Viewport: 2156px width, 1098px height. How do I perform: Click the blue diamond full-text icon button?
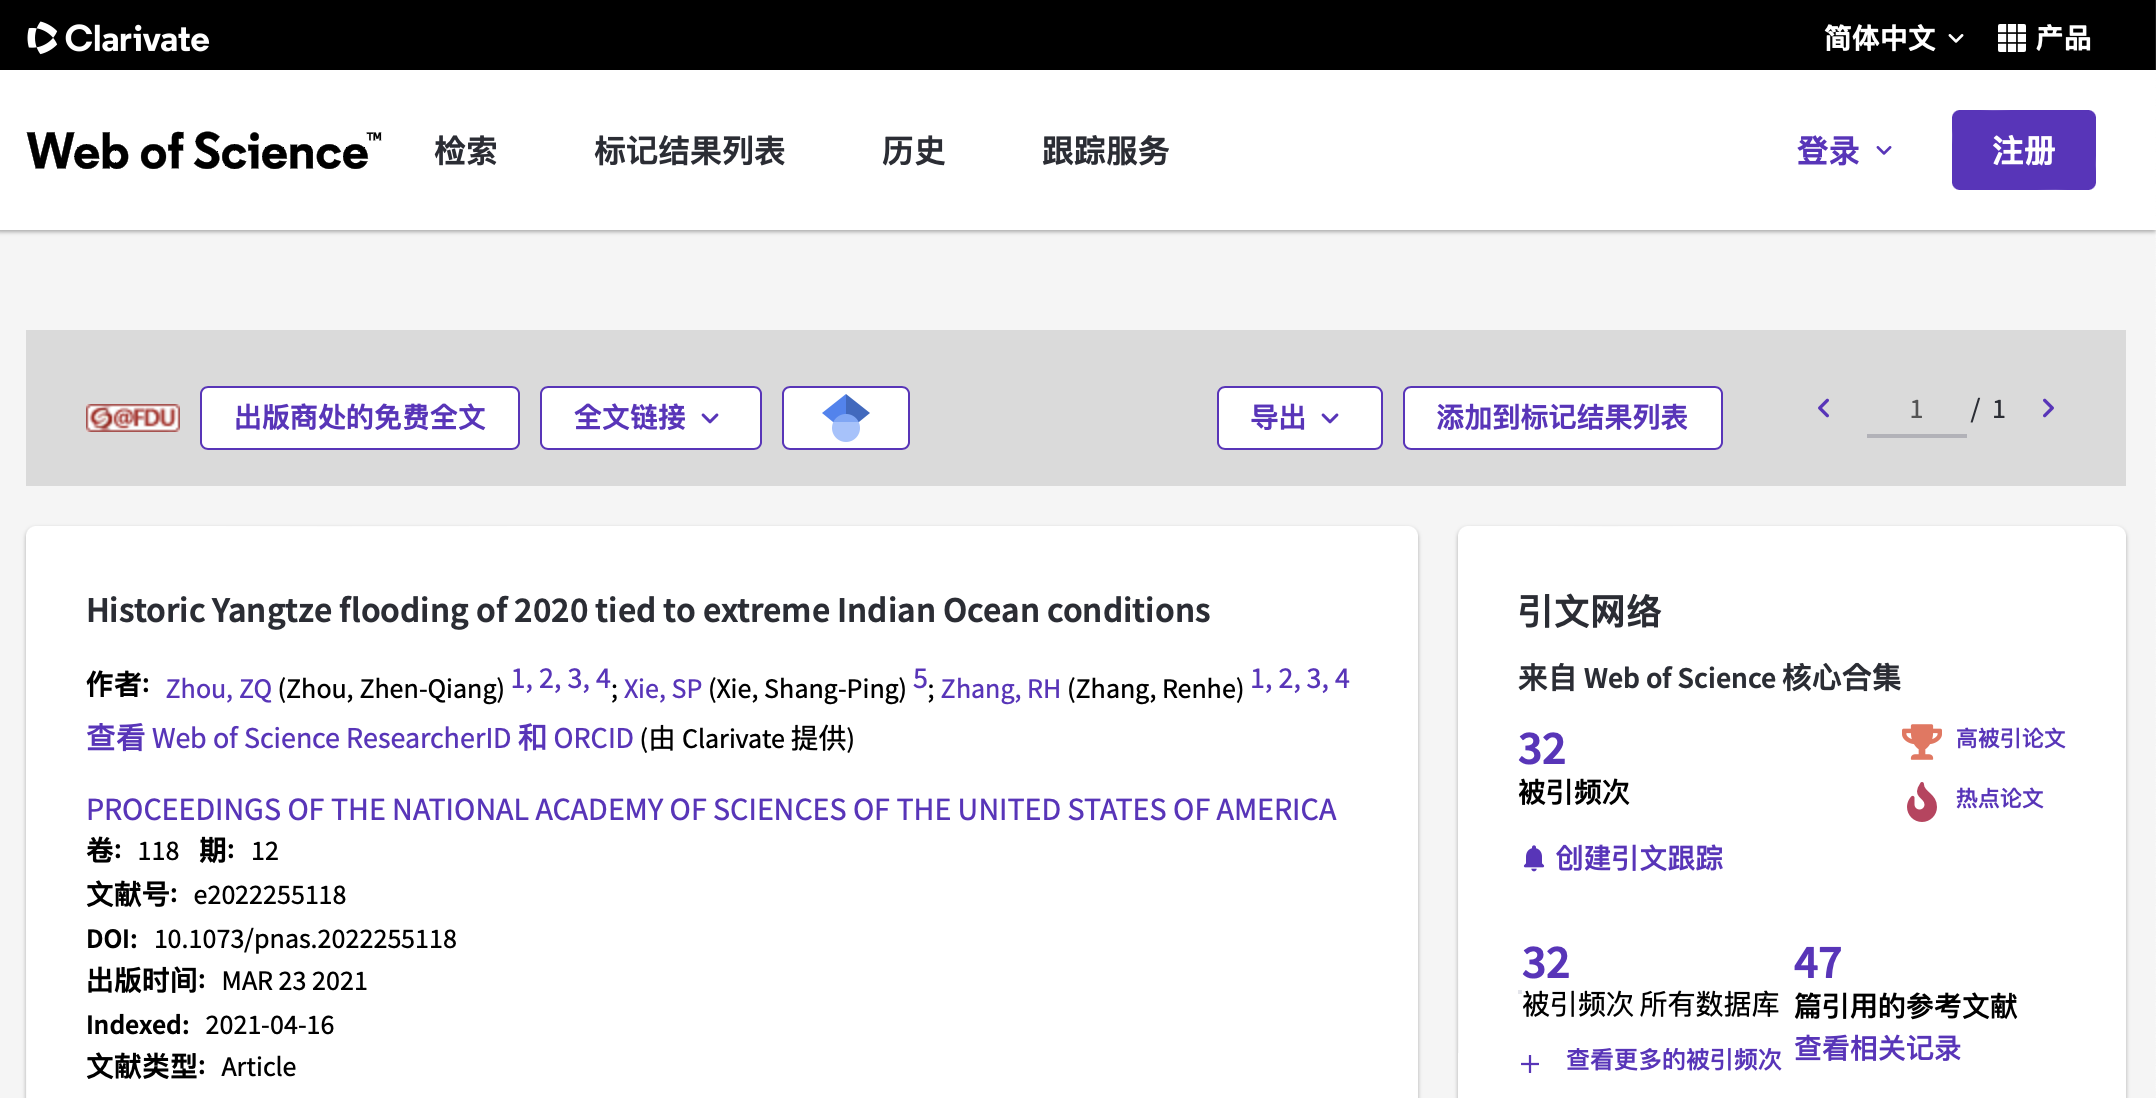(x=845, y=417)
